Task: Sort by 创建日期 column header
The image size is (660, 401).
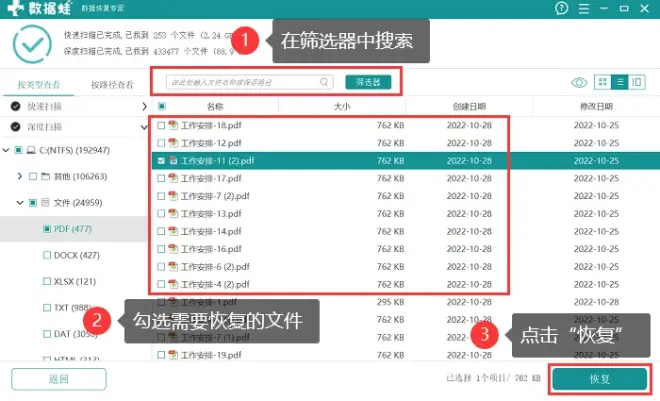Action: [x=469, y=106]
